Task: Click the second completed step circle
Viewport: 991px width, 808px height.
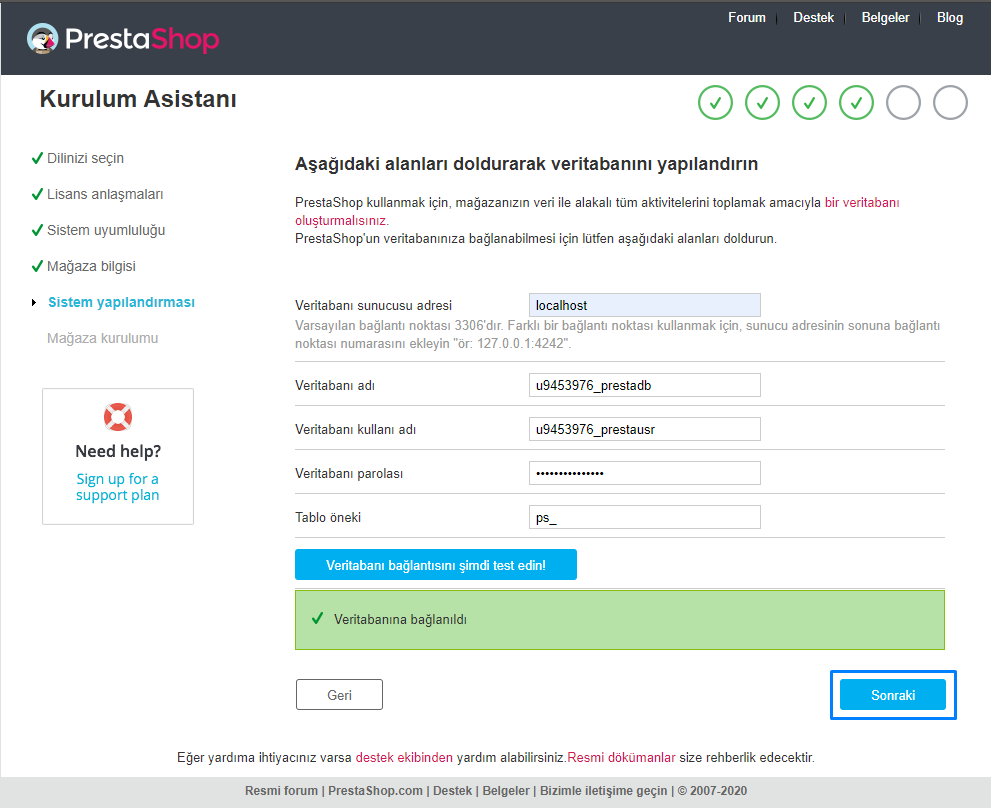Action: coord(762,102)
